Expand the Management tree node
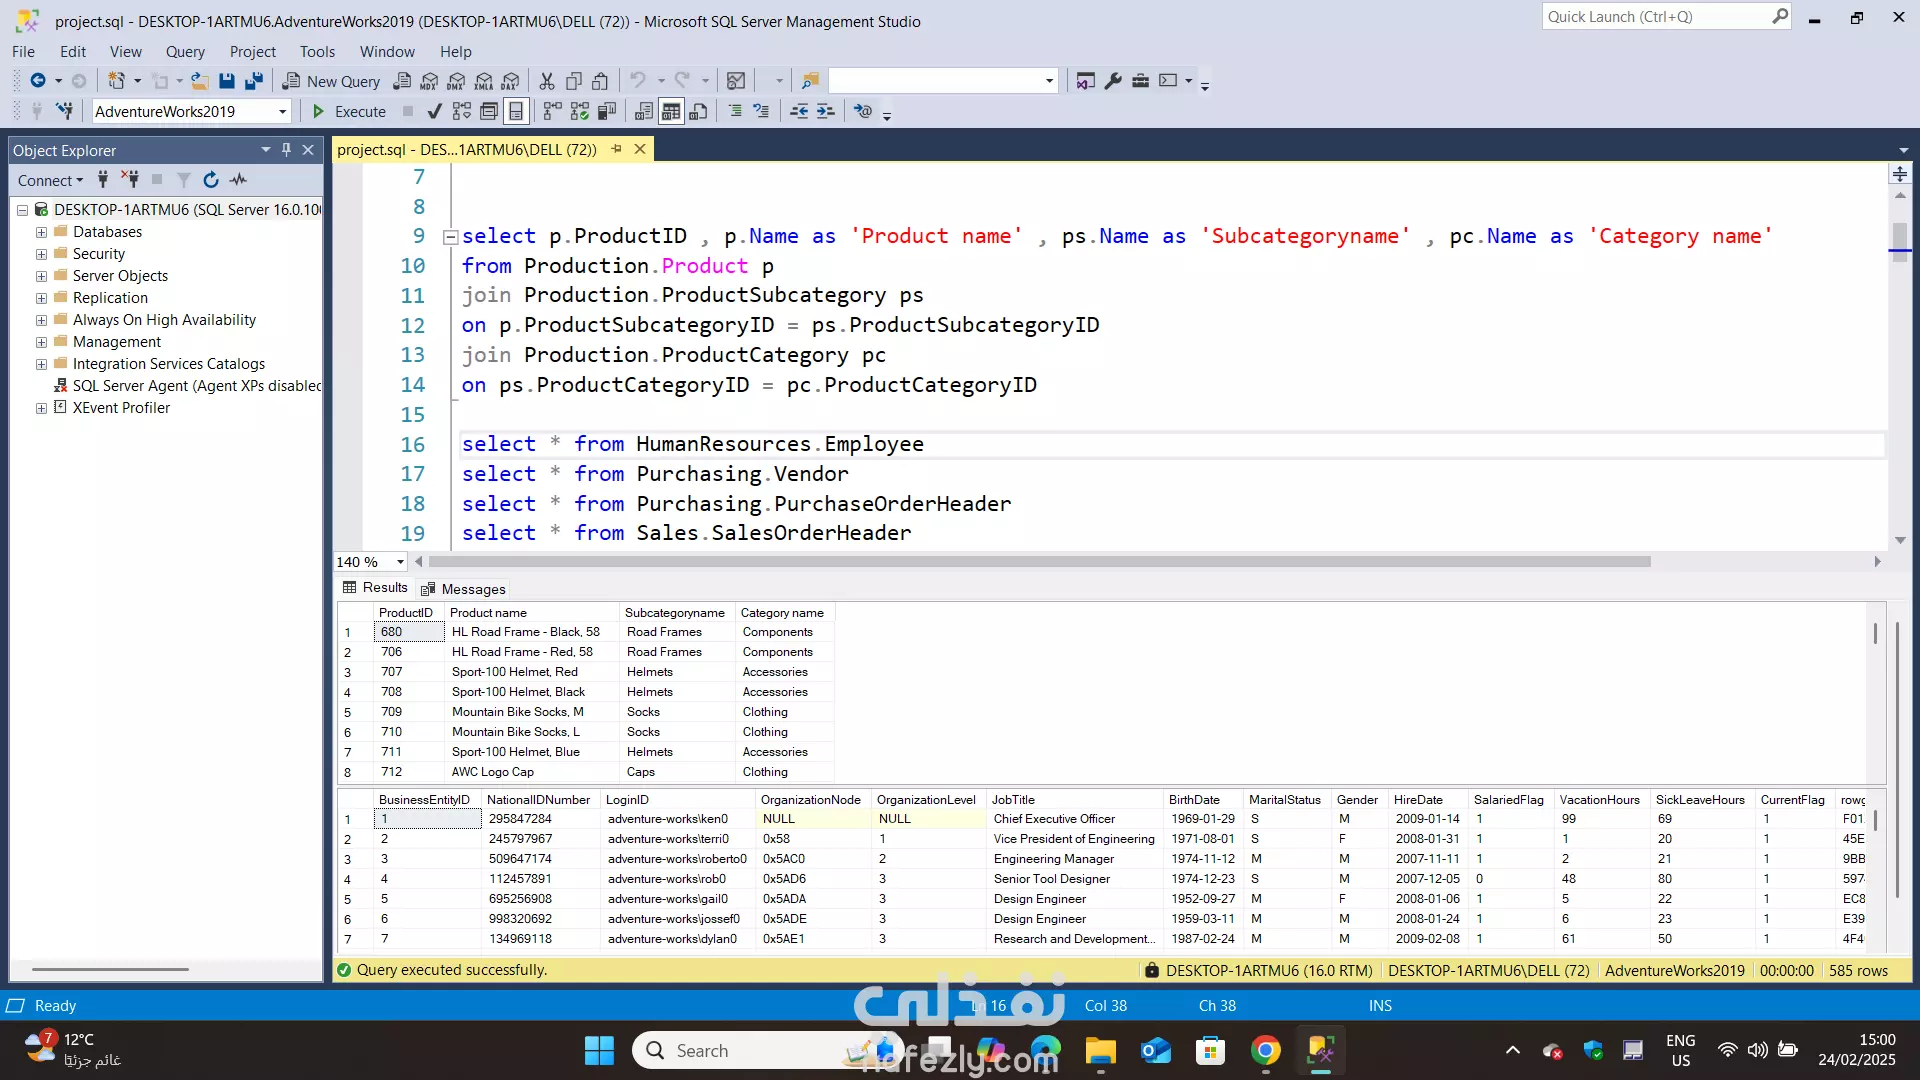This screenshot has width=1920, height=1080. pos(41,342)
